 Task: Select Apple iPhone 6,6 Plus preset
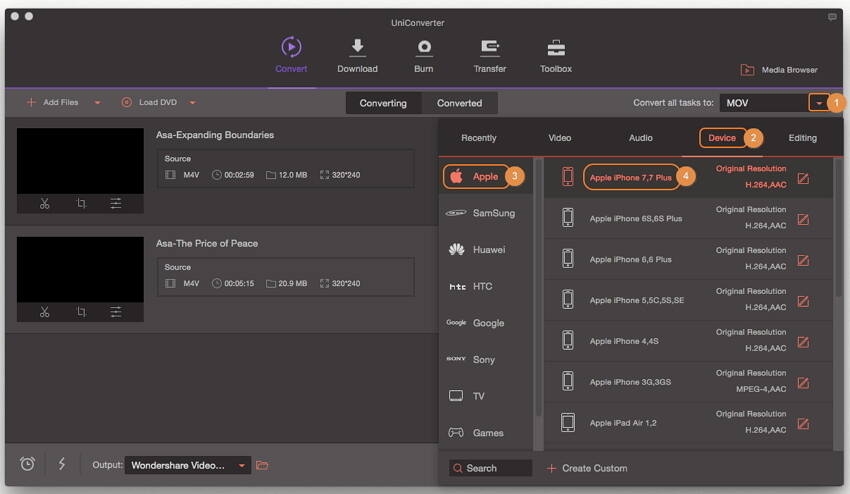click(688, 259)
